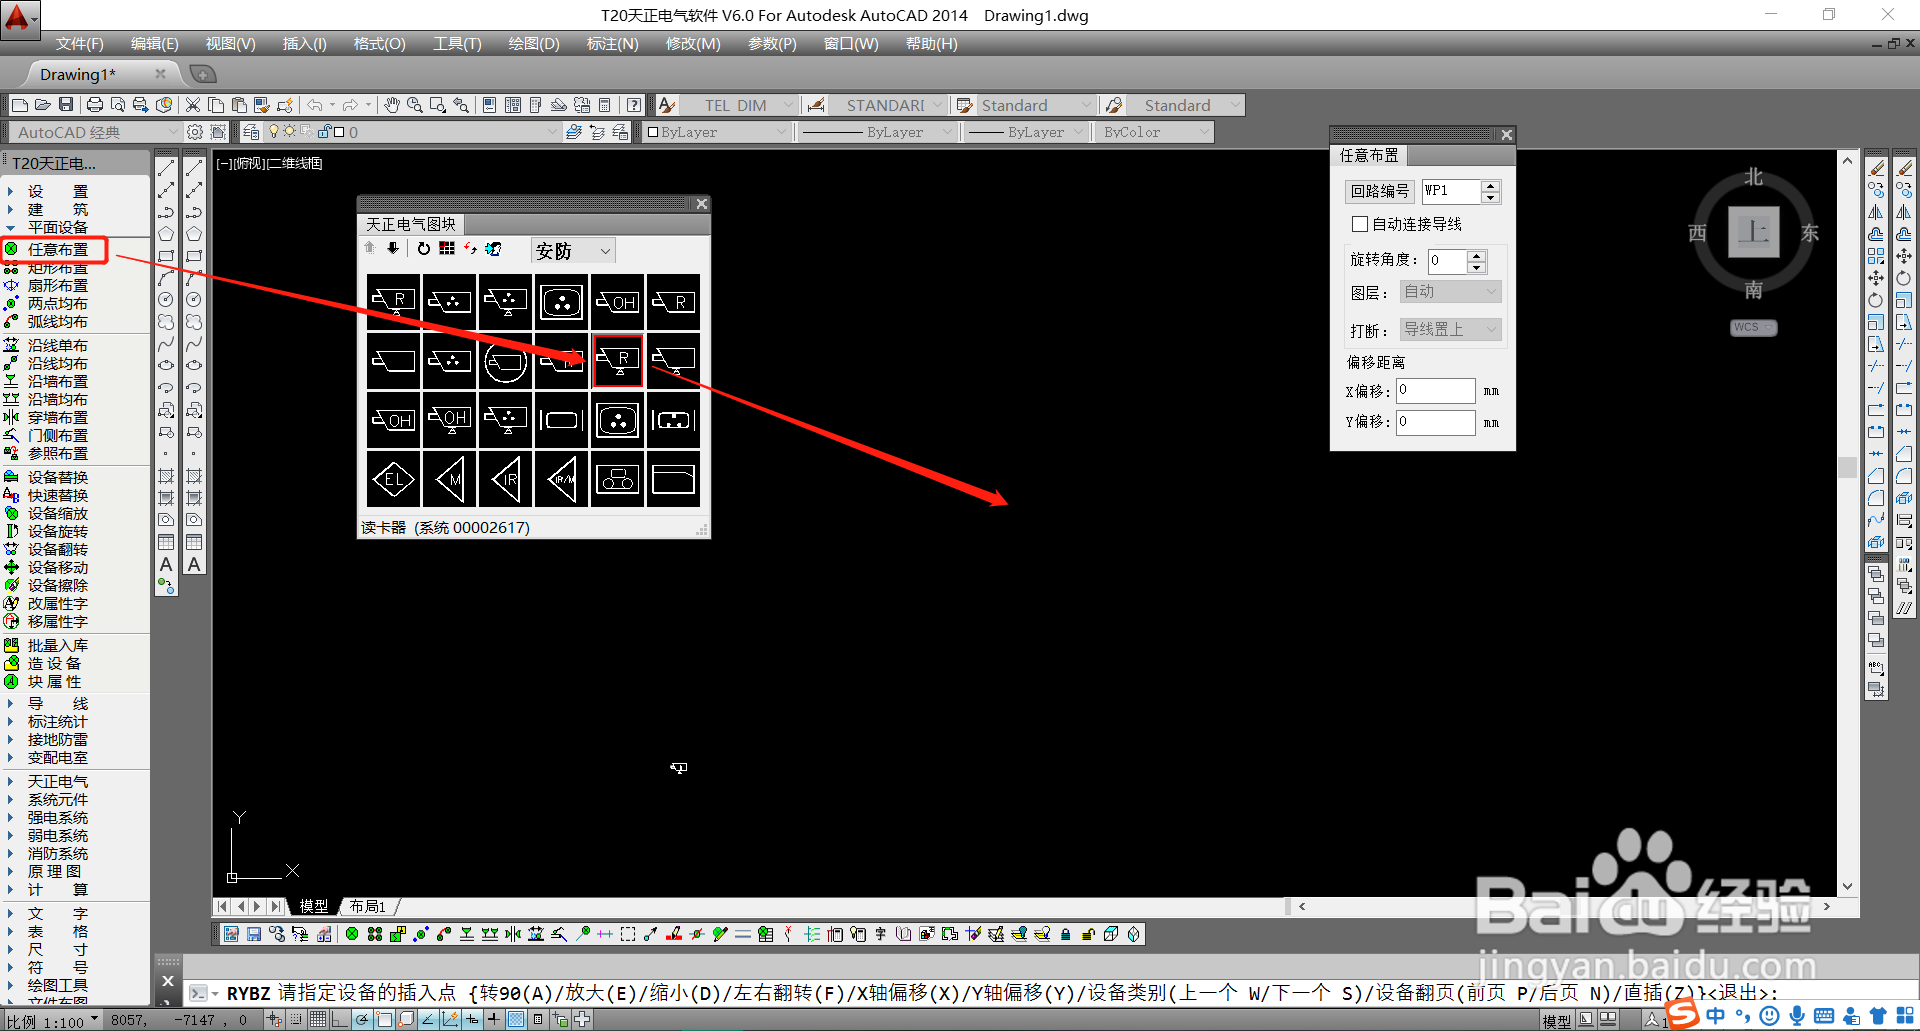Toggle Grid display in status bar
Viewport: 1920px width, 1031px height.
click(x=318, y=1020)
